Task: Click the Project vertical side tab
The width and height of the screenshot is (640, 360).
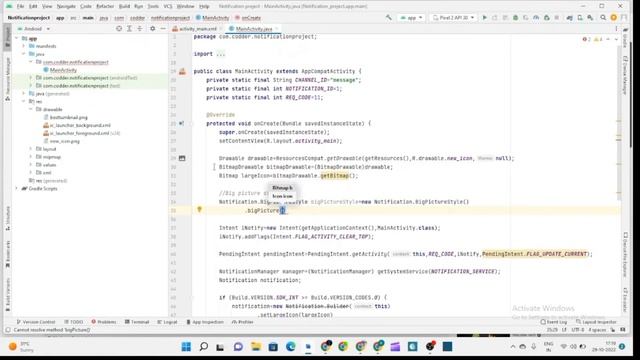Action: 7,37
